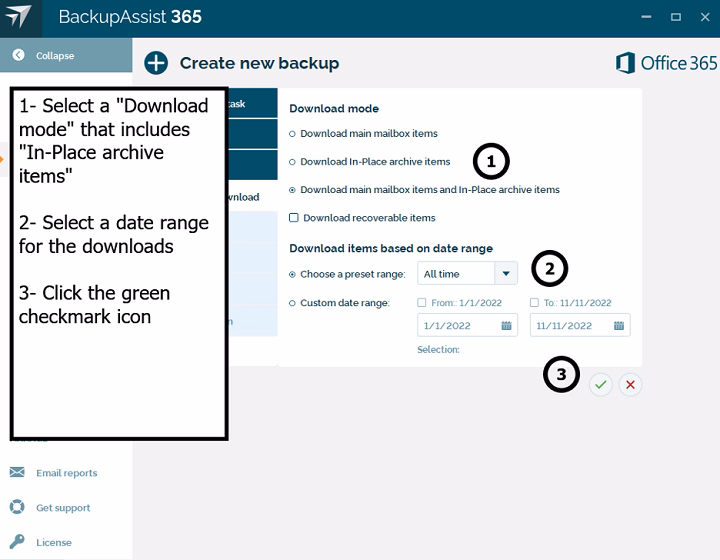Open calendar picker for From date
This screenshot has height=560, width=720.
coord(507,325)
